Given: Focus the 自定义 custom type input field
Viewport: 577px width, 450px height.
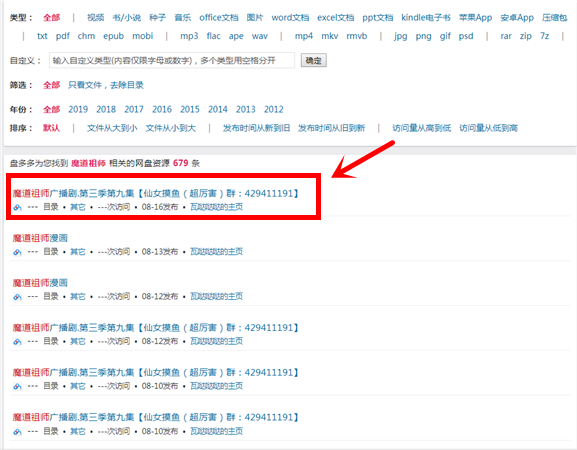Looking at the screenshot, I should 172,60.
